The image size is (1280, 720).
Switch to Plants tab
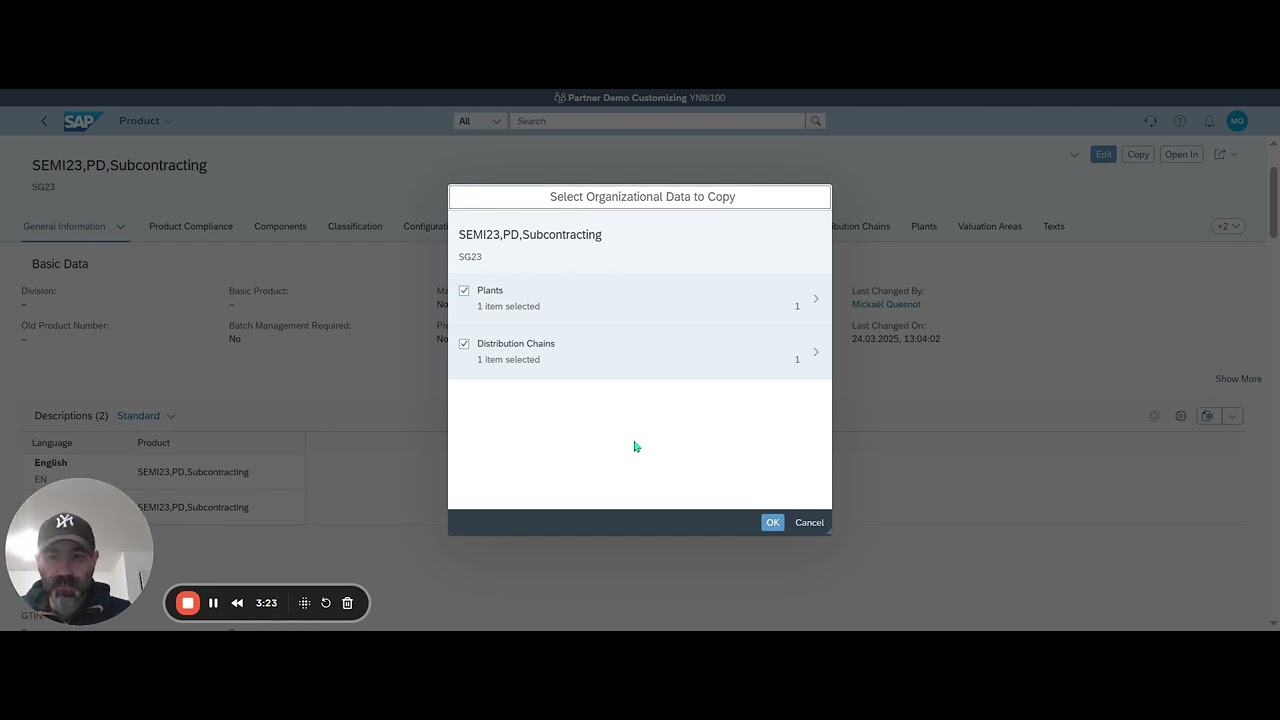tap(924, 227)
